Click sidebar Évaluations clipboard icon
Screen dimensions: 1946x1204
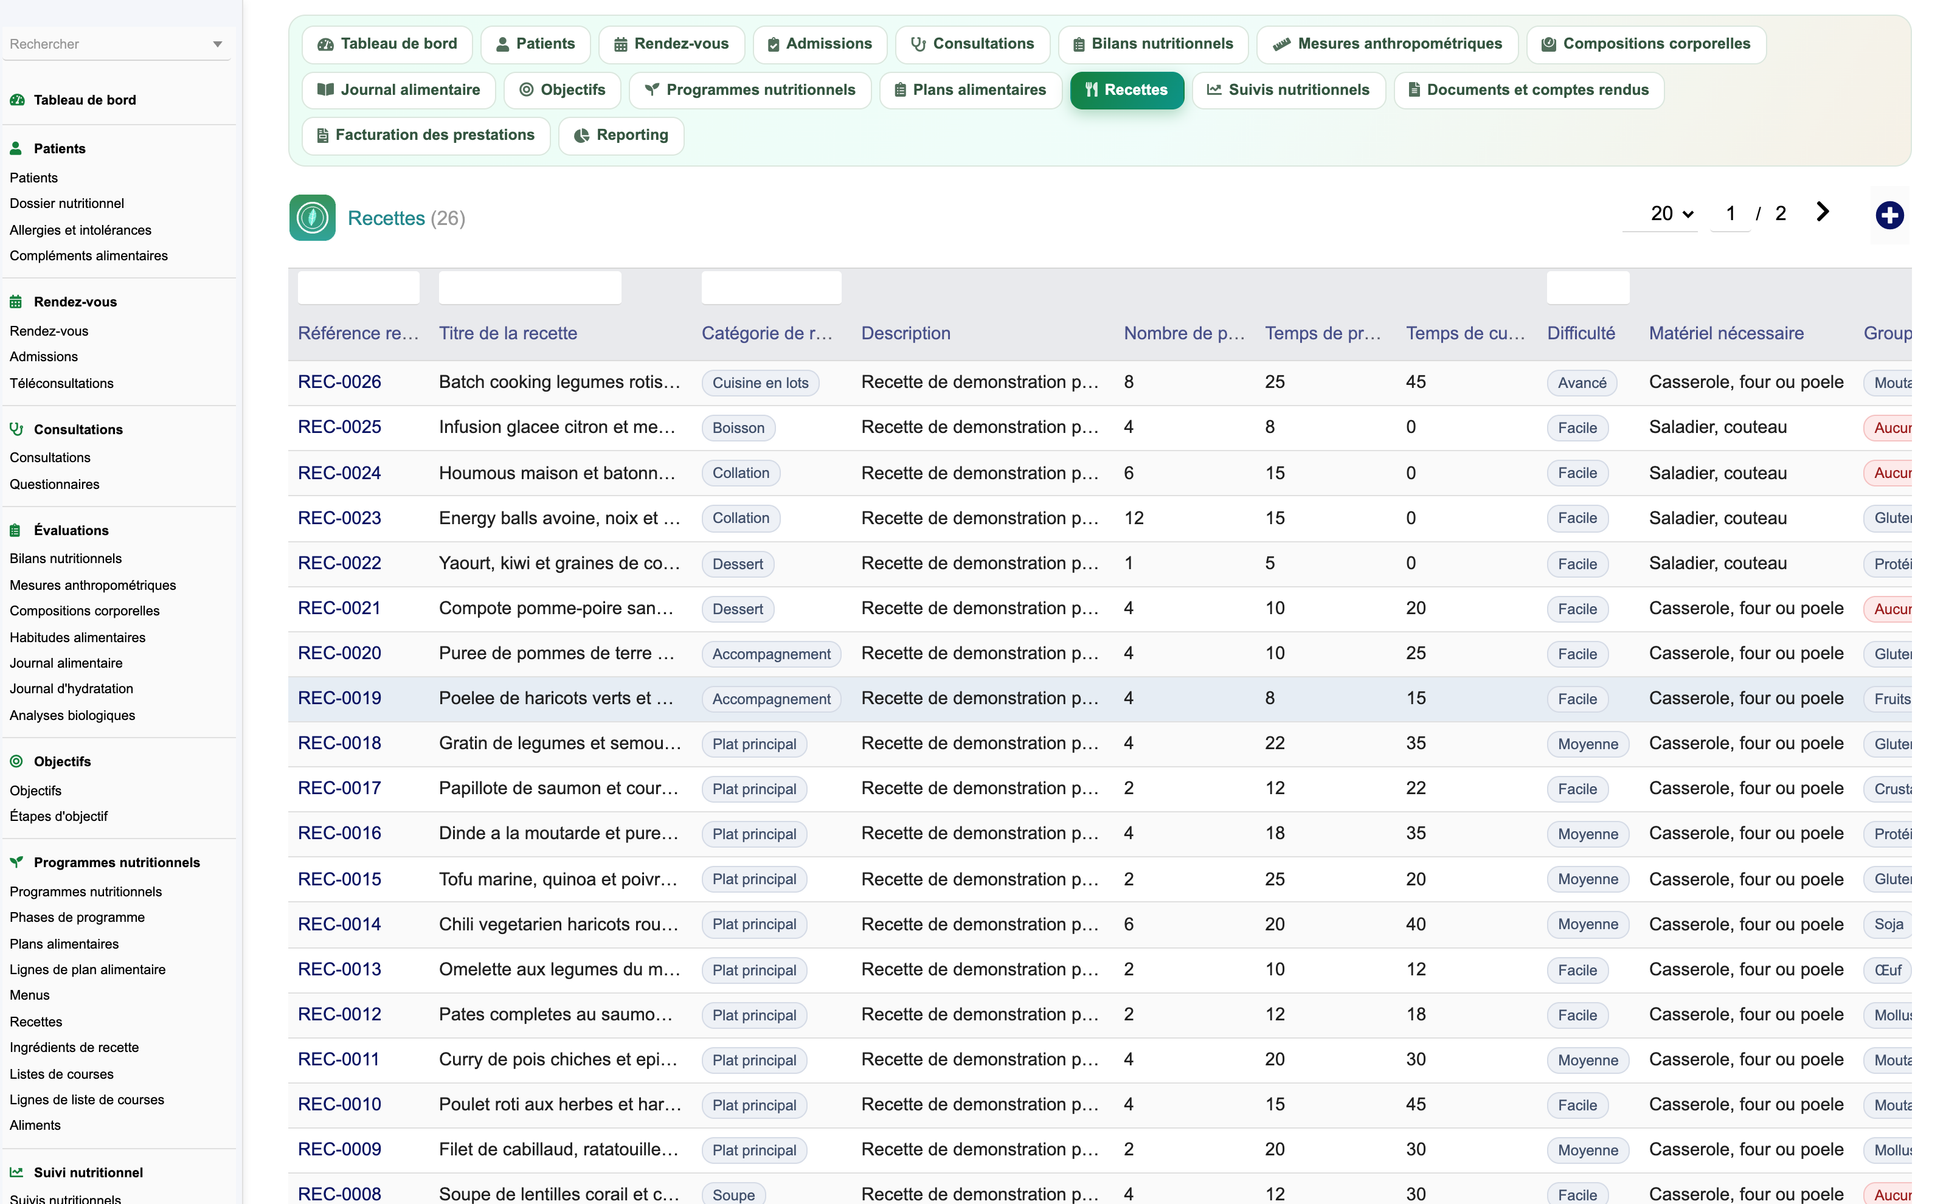(15, 530)
